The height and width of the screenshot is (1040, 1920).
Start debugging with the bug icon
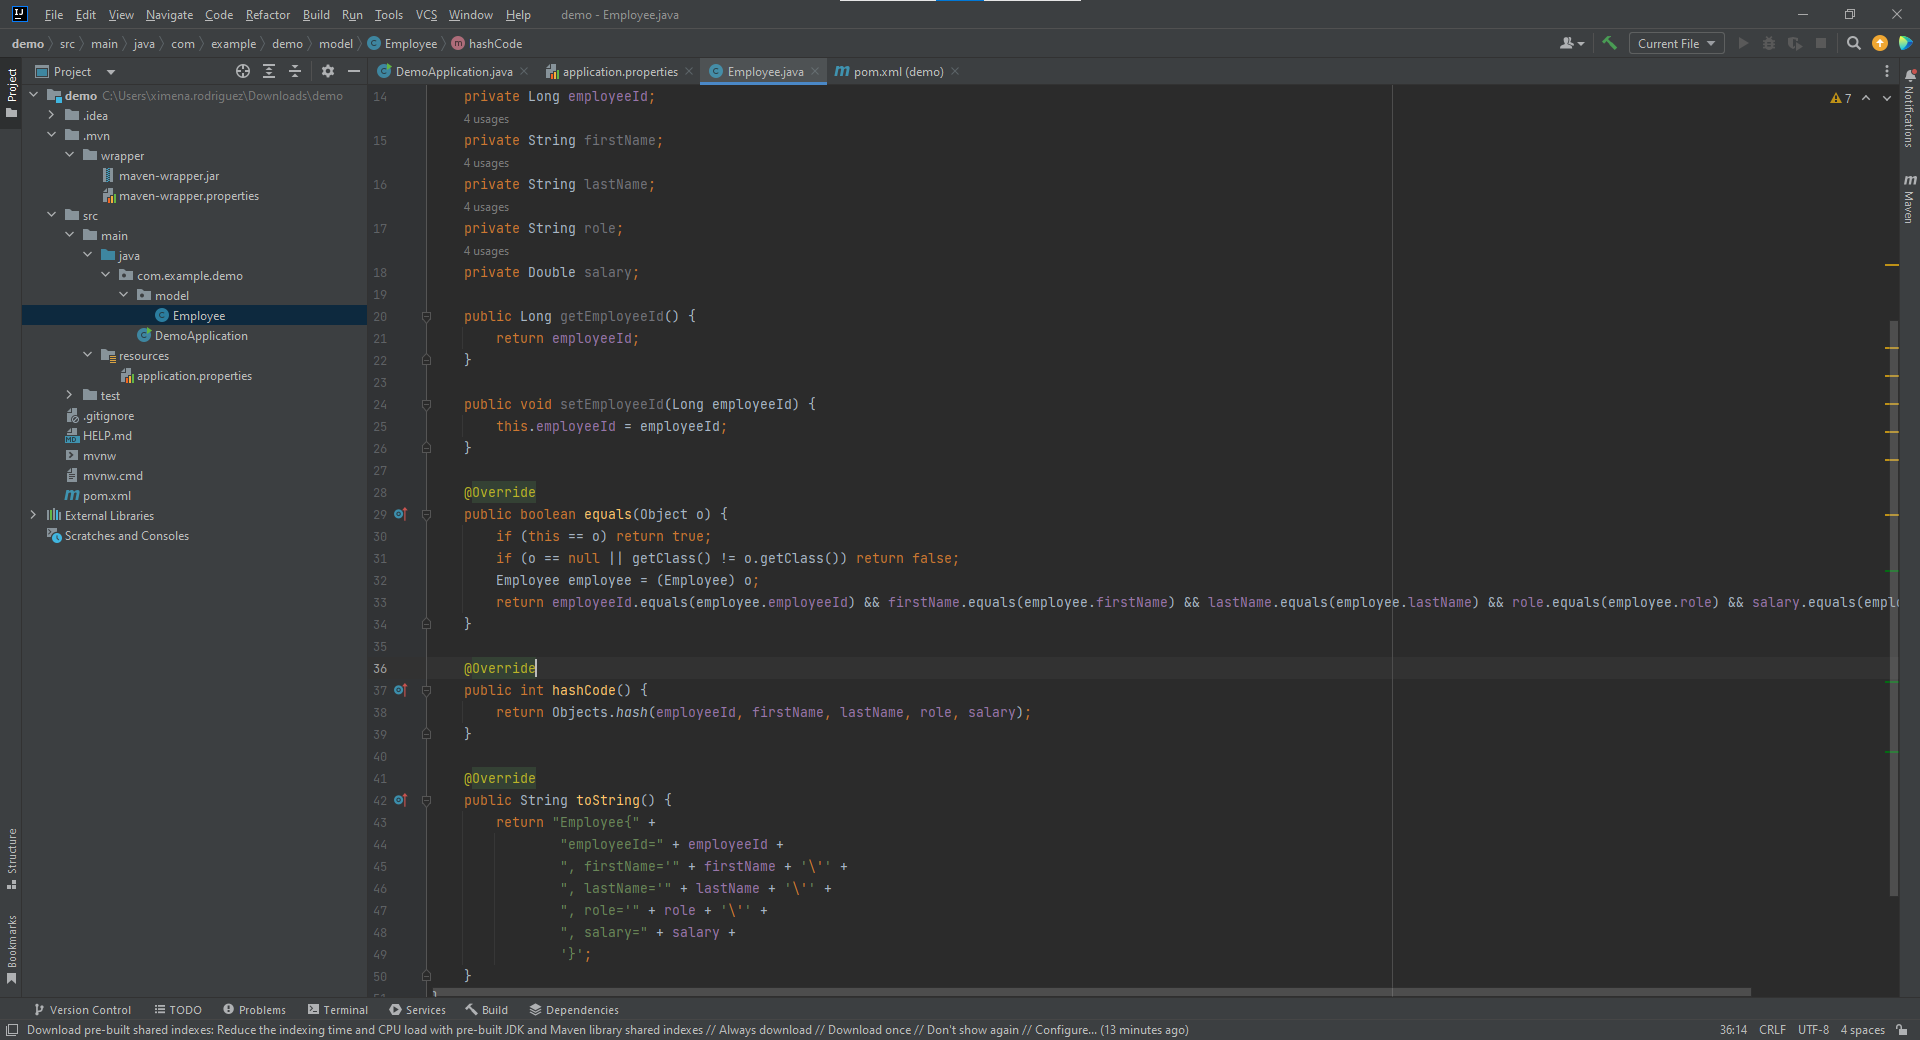pyautogui.click(x=1770, y=43)
